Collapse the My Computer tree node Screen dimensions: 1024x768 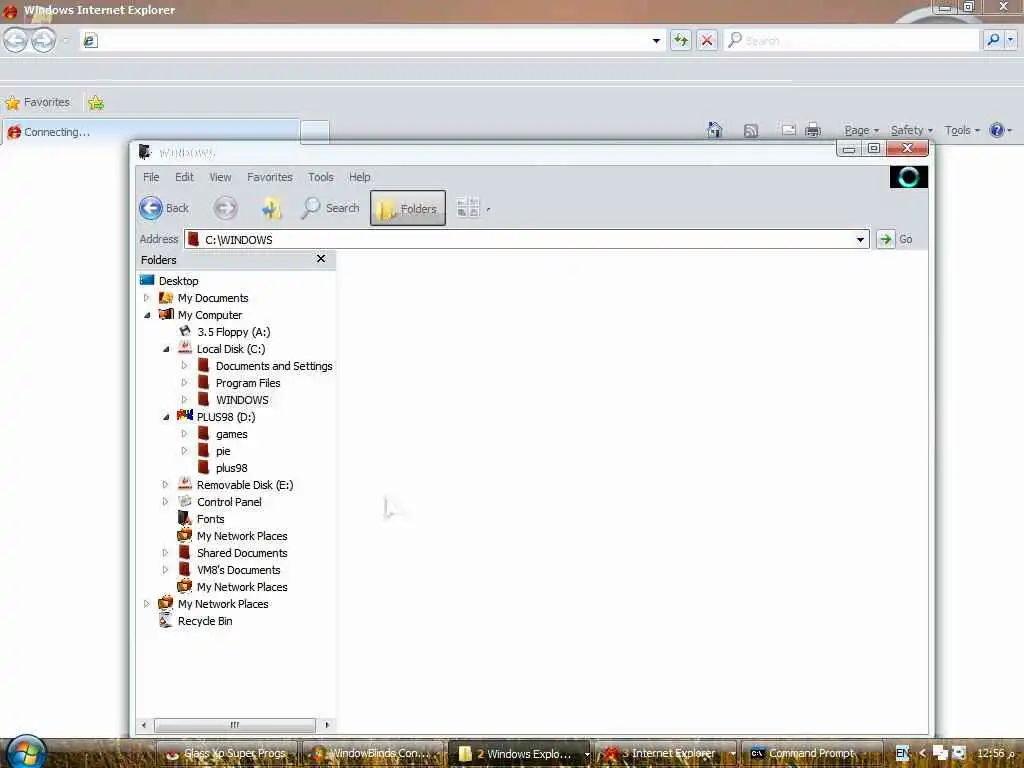(x=146, y=315)
